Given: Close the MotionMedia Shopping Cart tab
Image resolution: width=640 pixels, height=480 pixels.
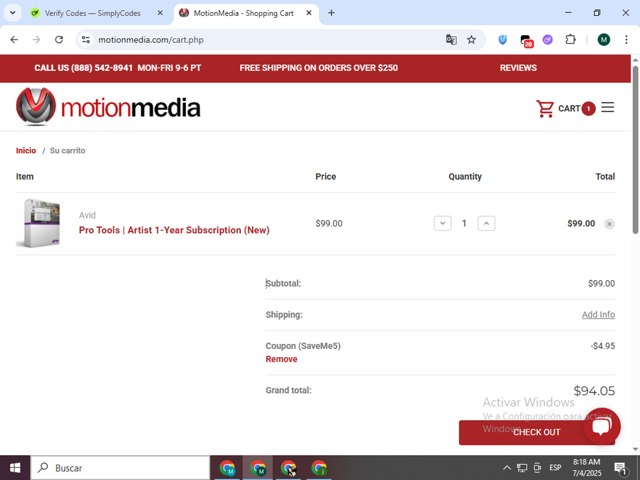Looking at the screenshot, I should point(309,13).
